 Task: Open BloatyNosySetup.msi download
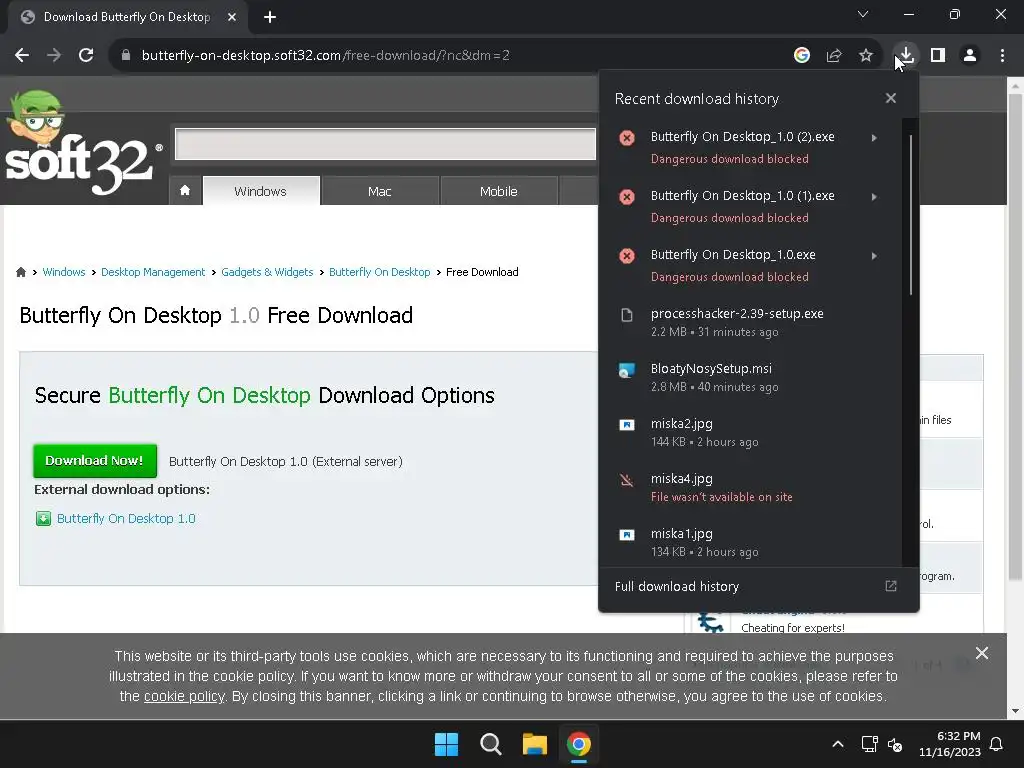point(750,377)
